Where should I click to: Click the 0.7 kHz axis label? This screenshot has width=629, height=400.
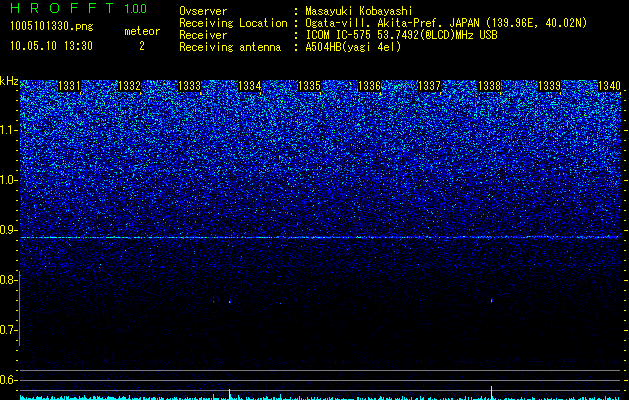click(x=9, y=330)
